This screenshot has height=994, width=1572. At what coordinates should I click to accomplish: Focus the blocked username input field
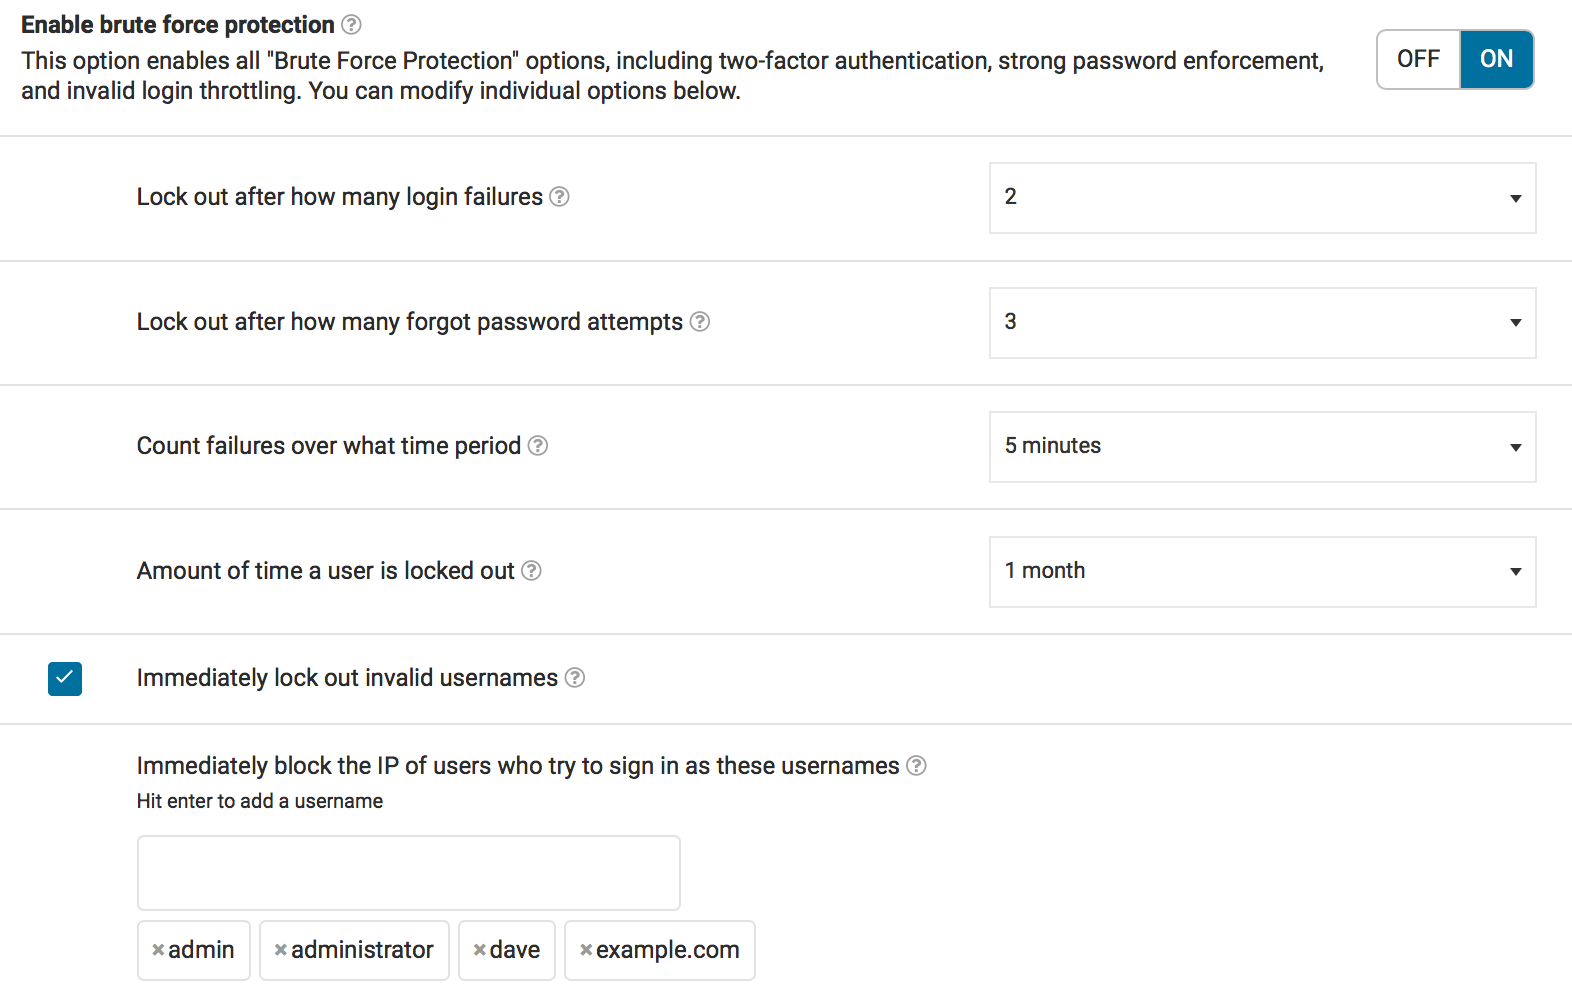[x=408, y=873]
